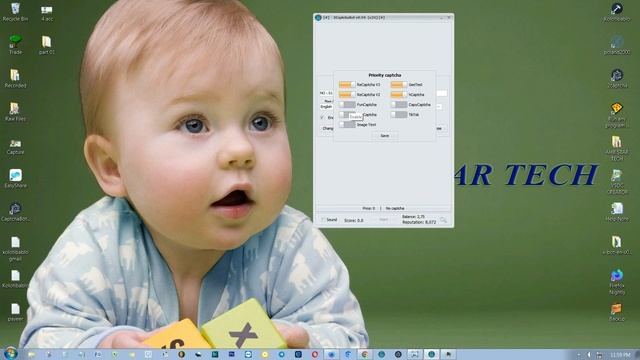Select the Trade desktop icon
Screen dimensions: 640x360
click(15, 45)
